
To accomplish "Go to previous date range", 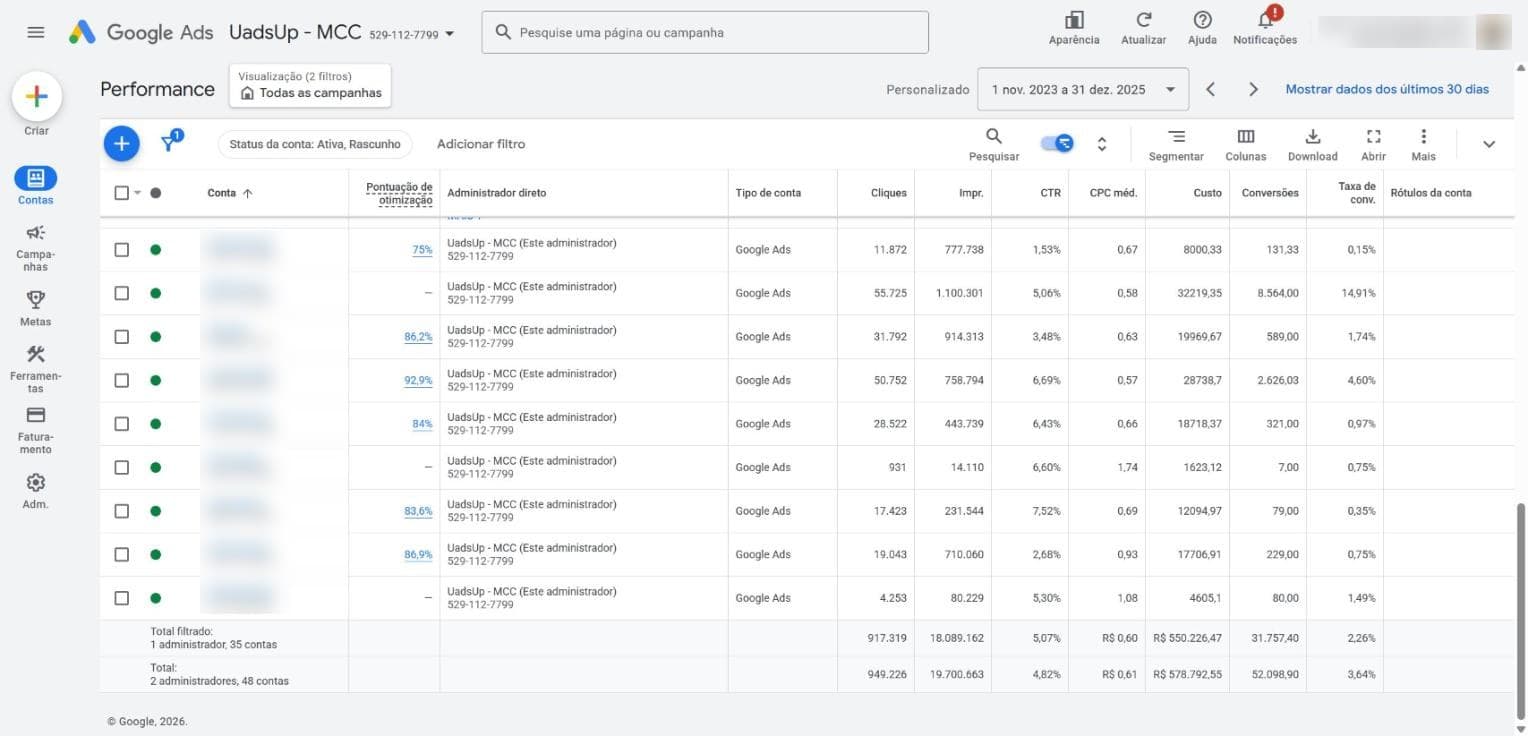I will [x=1210, y=89].
